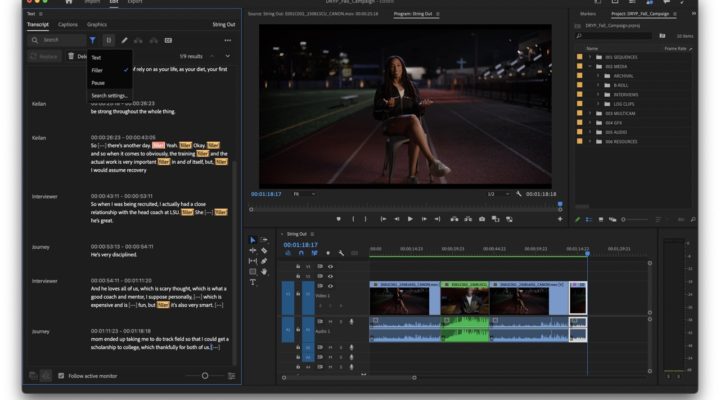
Task: Click the captions CC icon in Transcript toolbar
Action: (x=169, y=40)
